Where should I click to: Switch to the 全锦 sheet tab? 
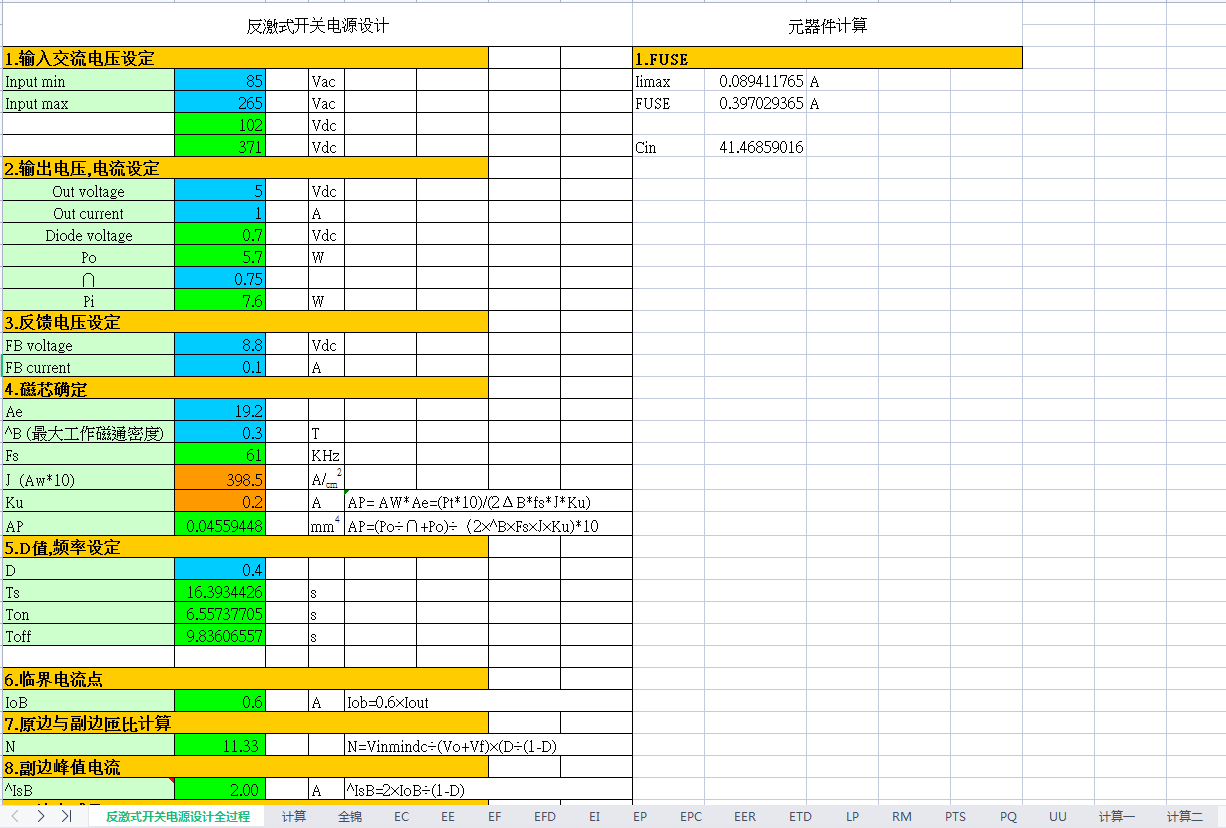[348, 816]
